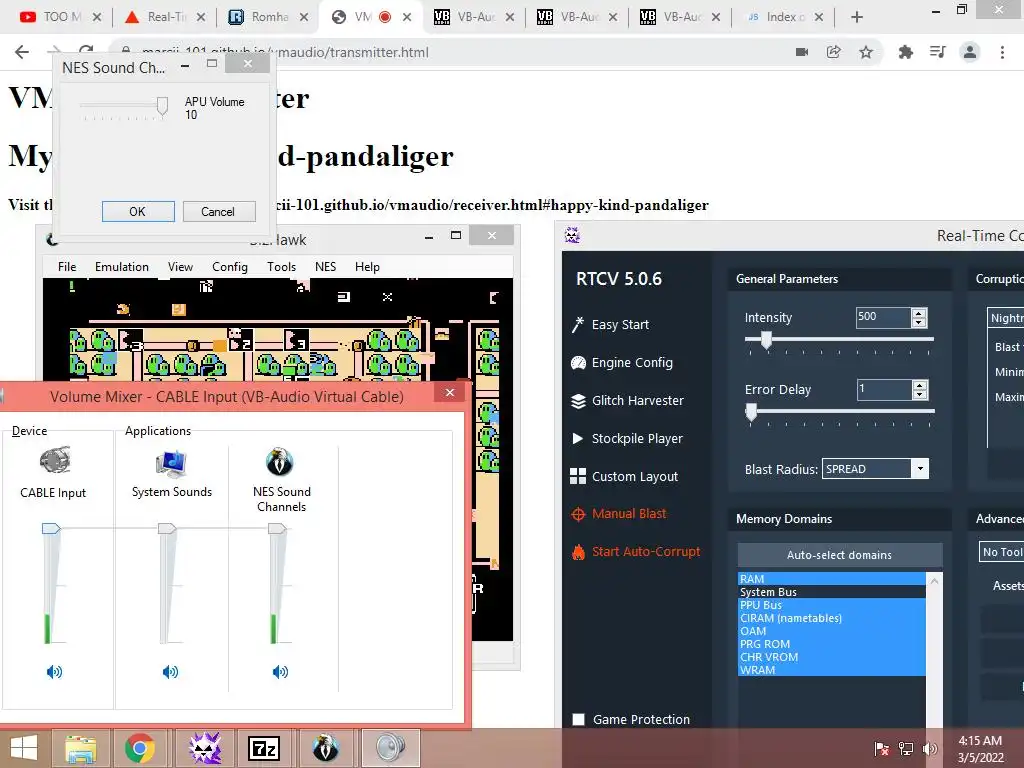Click Windows Start button
The image size is (1024, 768).
(24, 748)
